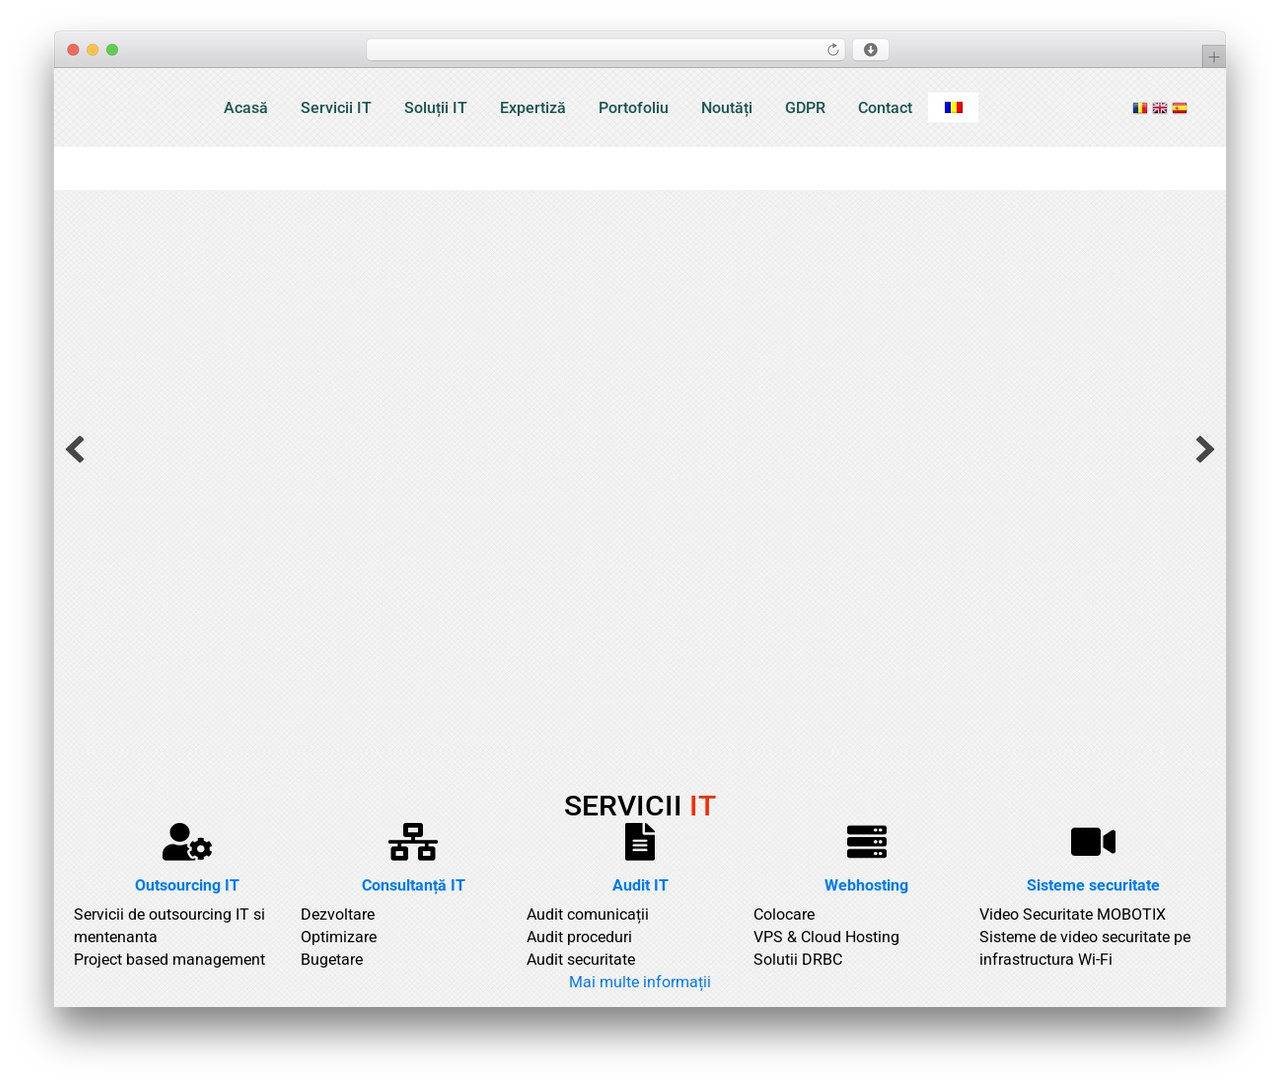Click the text Audit securitate
The width and height of the screenshot is (1280, 1084).
pos(581,959)
